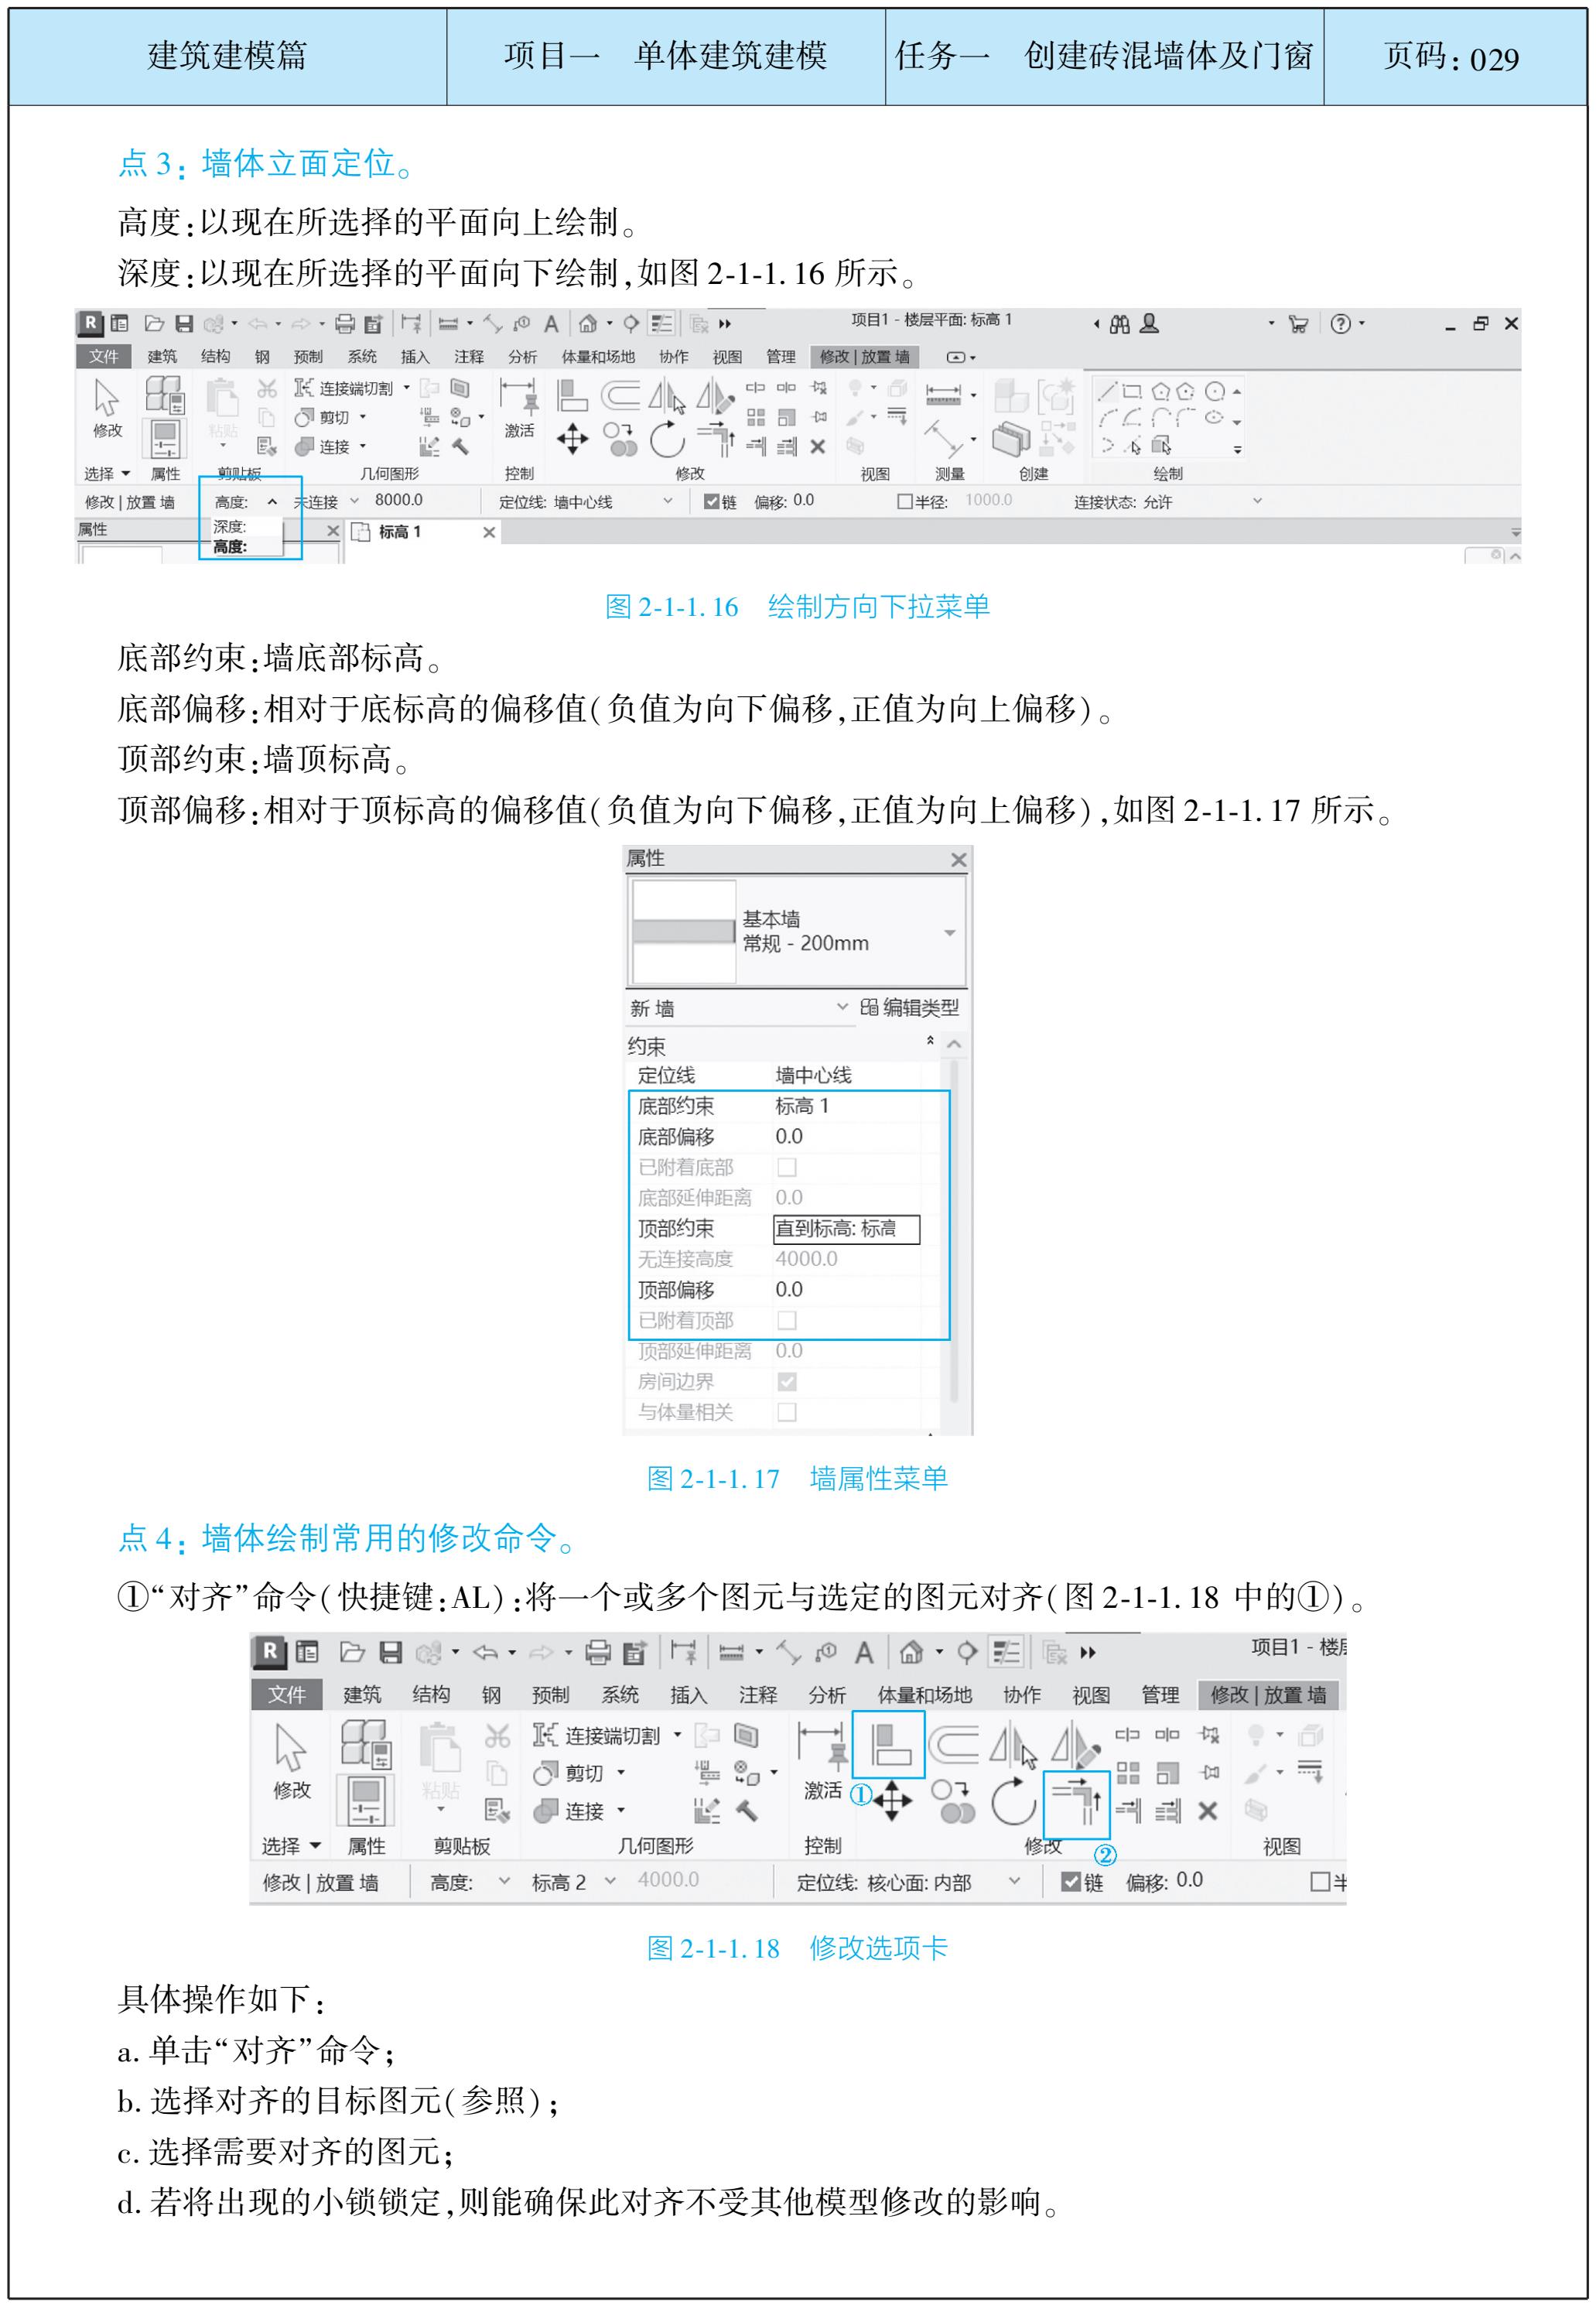This screenshot has width=1596, height=2305.
Task: Select the Rotate tool in Figure 2-1-1.18 ribbon
Action: pos(1013,1802)
